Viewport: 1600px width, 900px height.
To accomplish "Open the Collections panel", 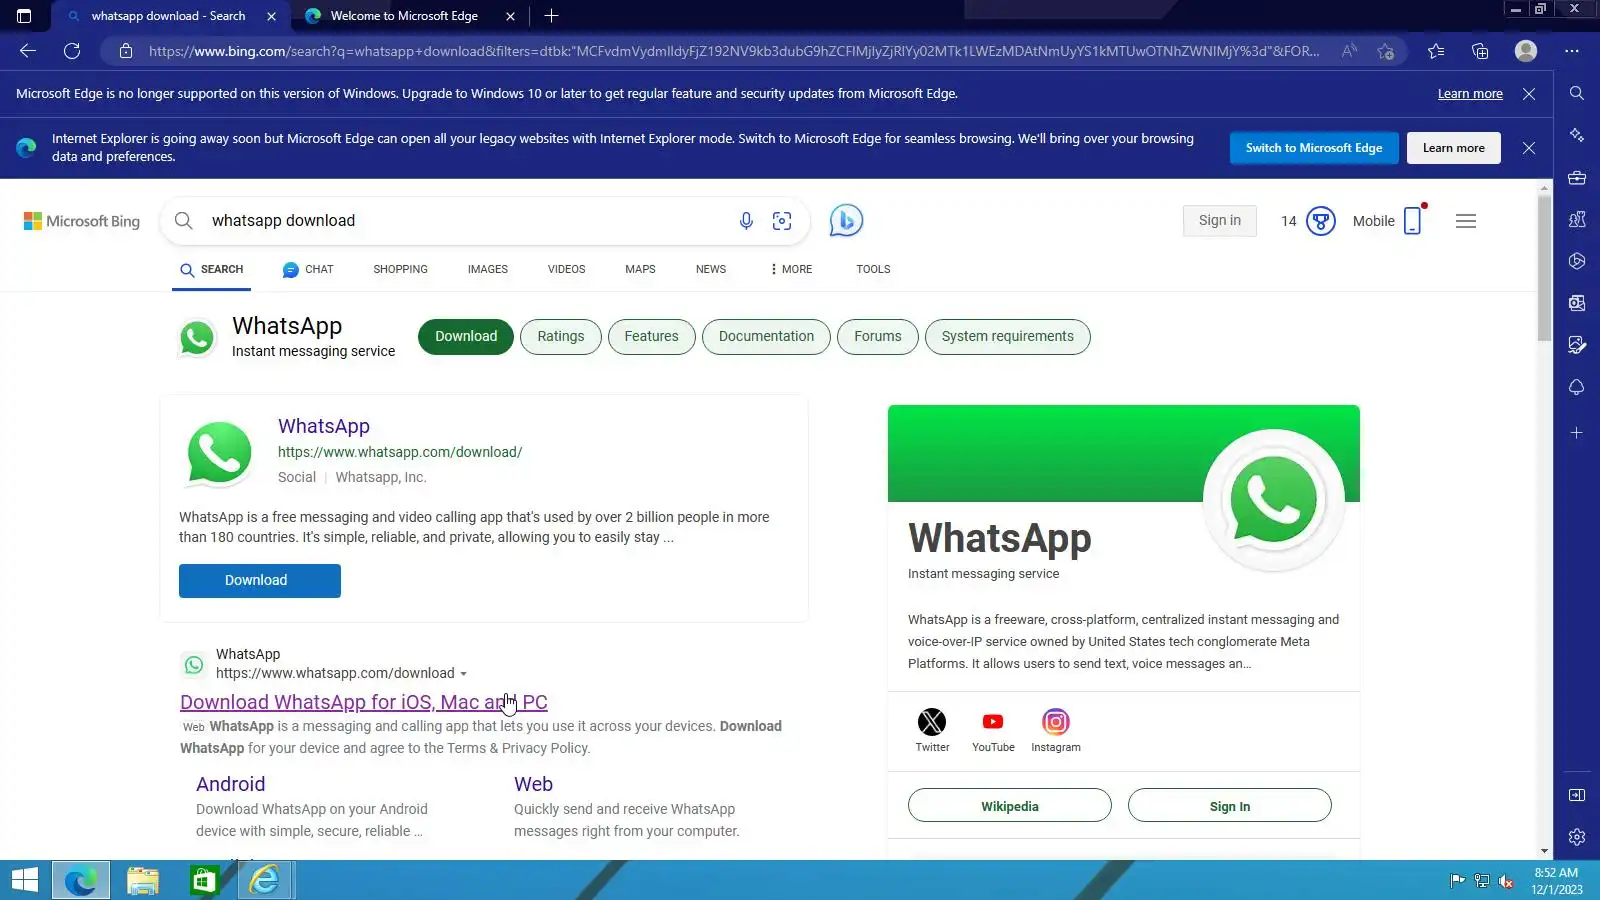I will pyautogui.click(x=1480, y=51).
